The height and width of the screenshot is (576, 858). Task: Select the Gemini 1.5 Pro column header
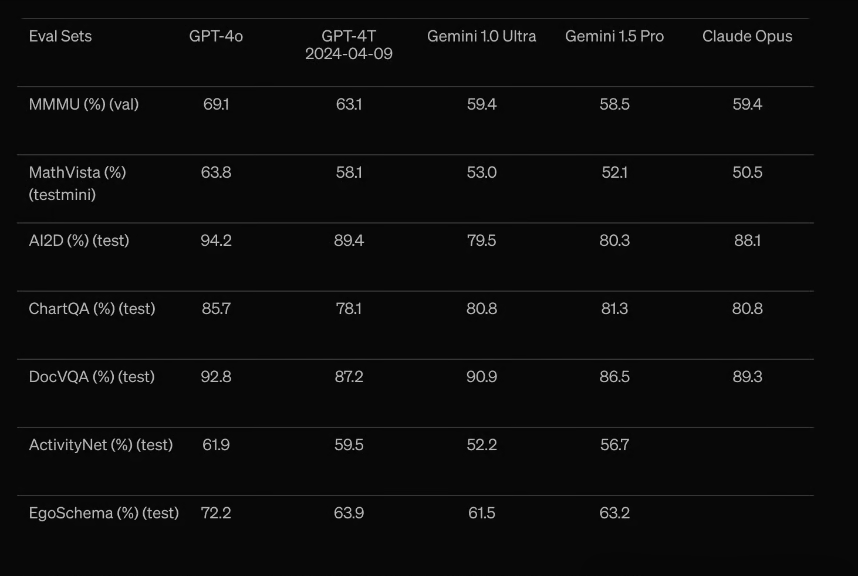[x=614, y=36]
